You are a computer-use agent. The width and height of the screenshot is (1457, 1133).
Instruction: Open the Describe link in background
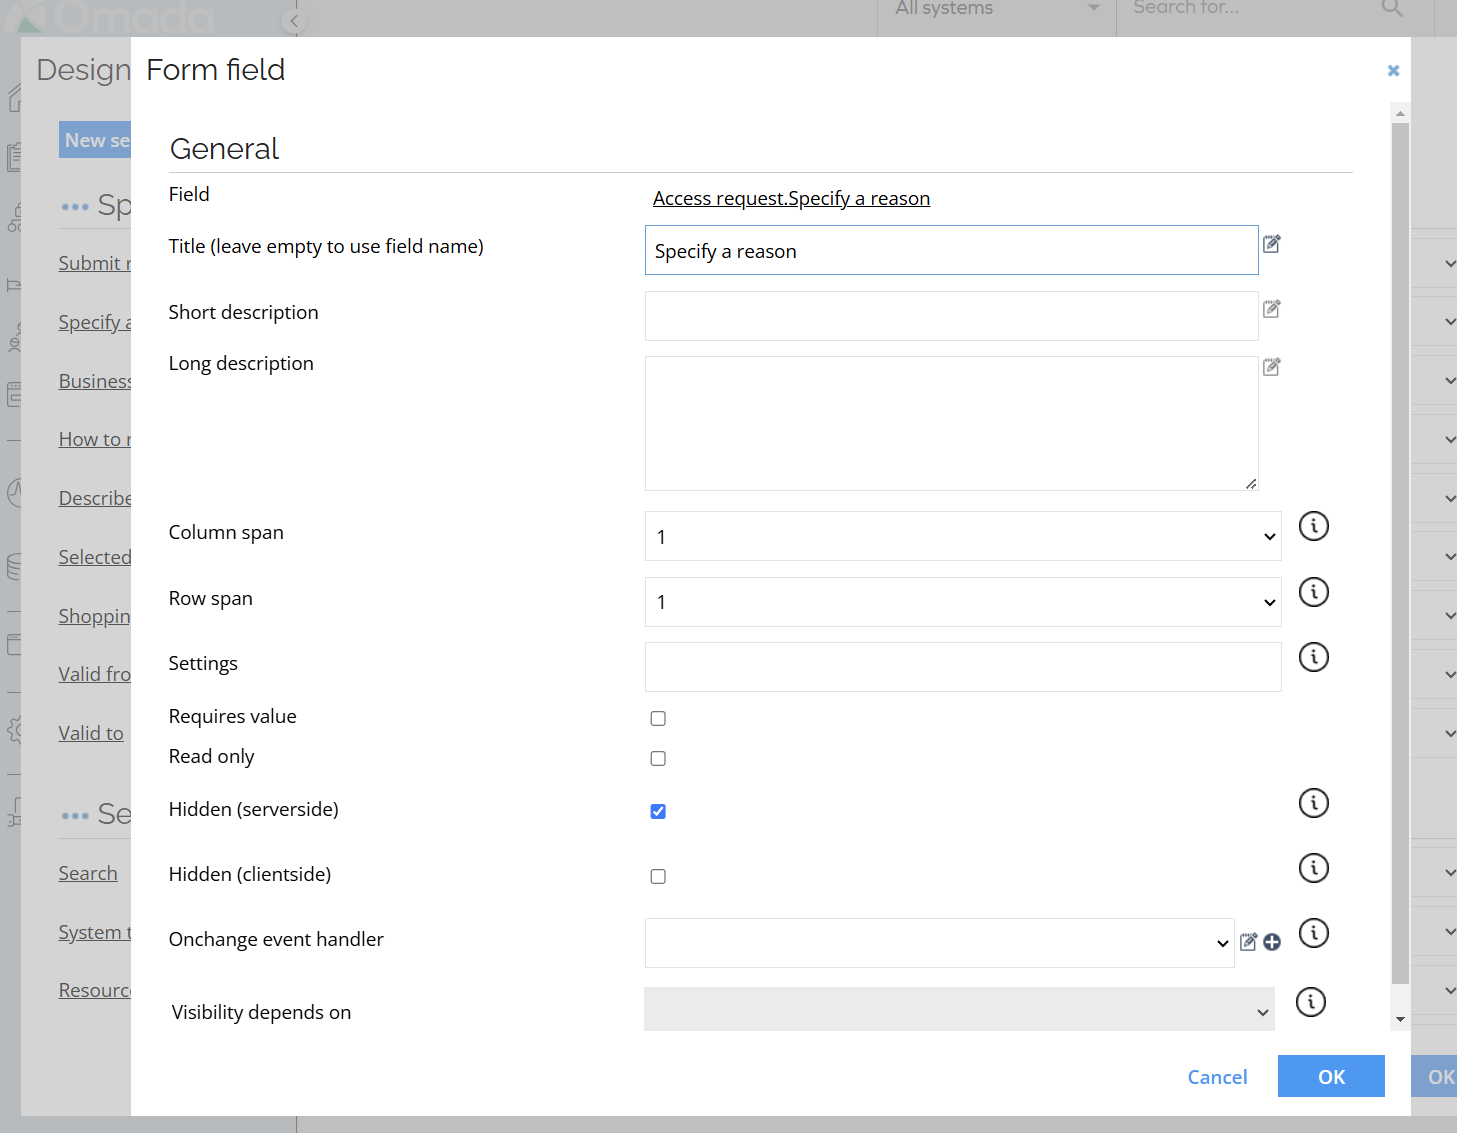tap(94, 498)
